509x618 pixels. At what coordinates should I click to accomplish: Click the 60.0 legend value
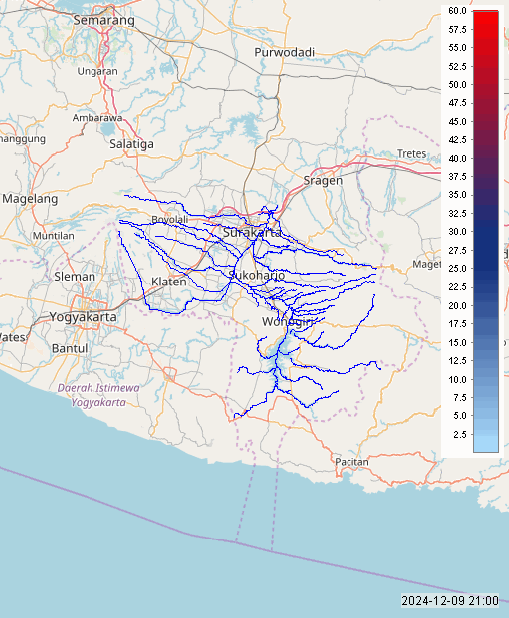pos(457,11)
